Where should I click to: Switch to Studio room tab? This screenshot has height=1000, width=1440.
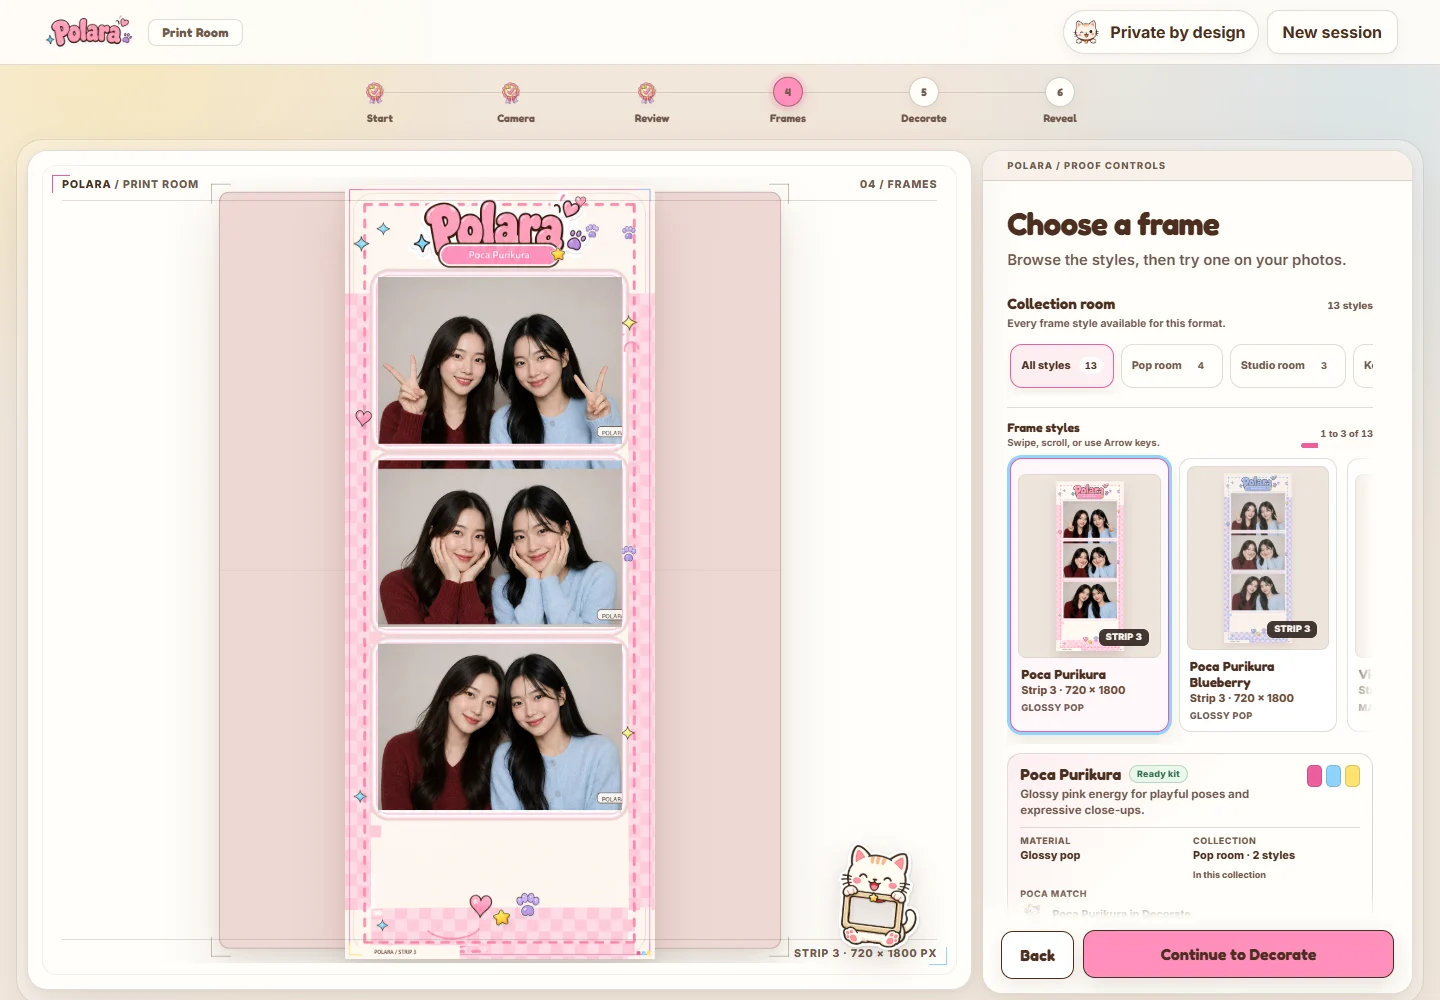click(x=1287, y=366)
